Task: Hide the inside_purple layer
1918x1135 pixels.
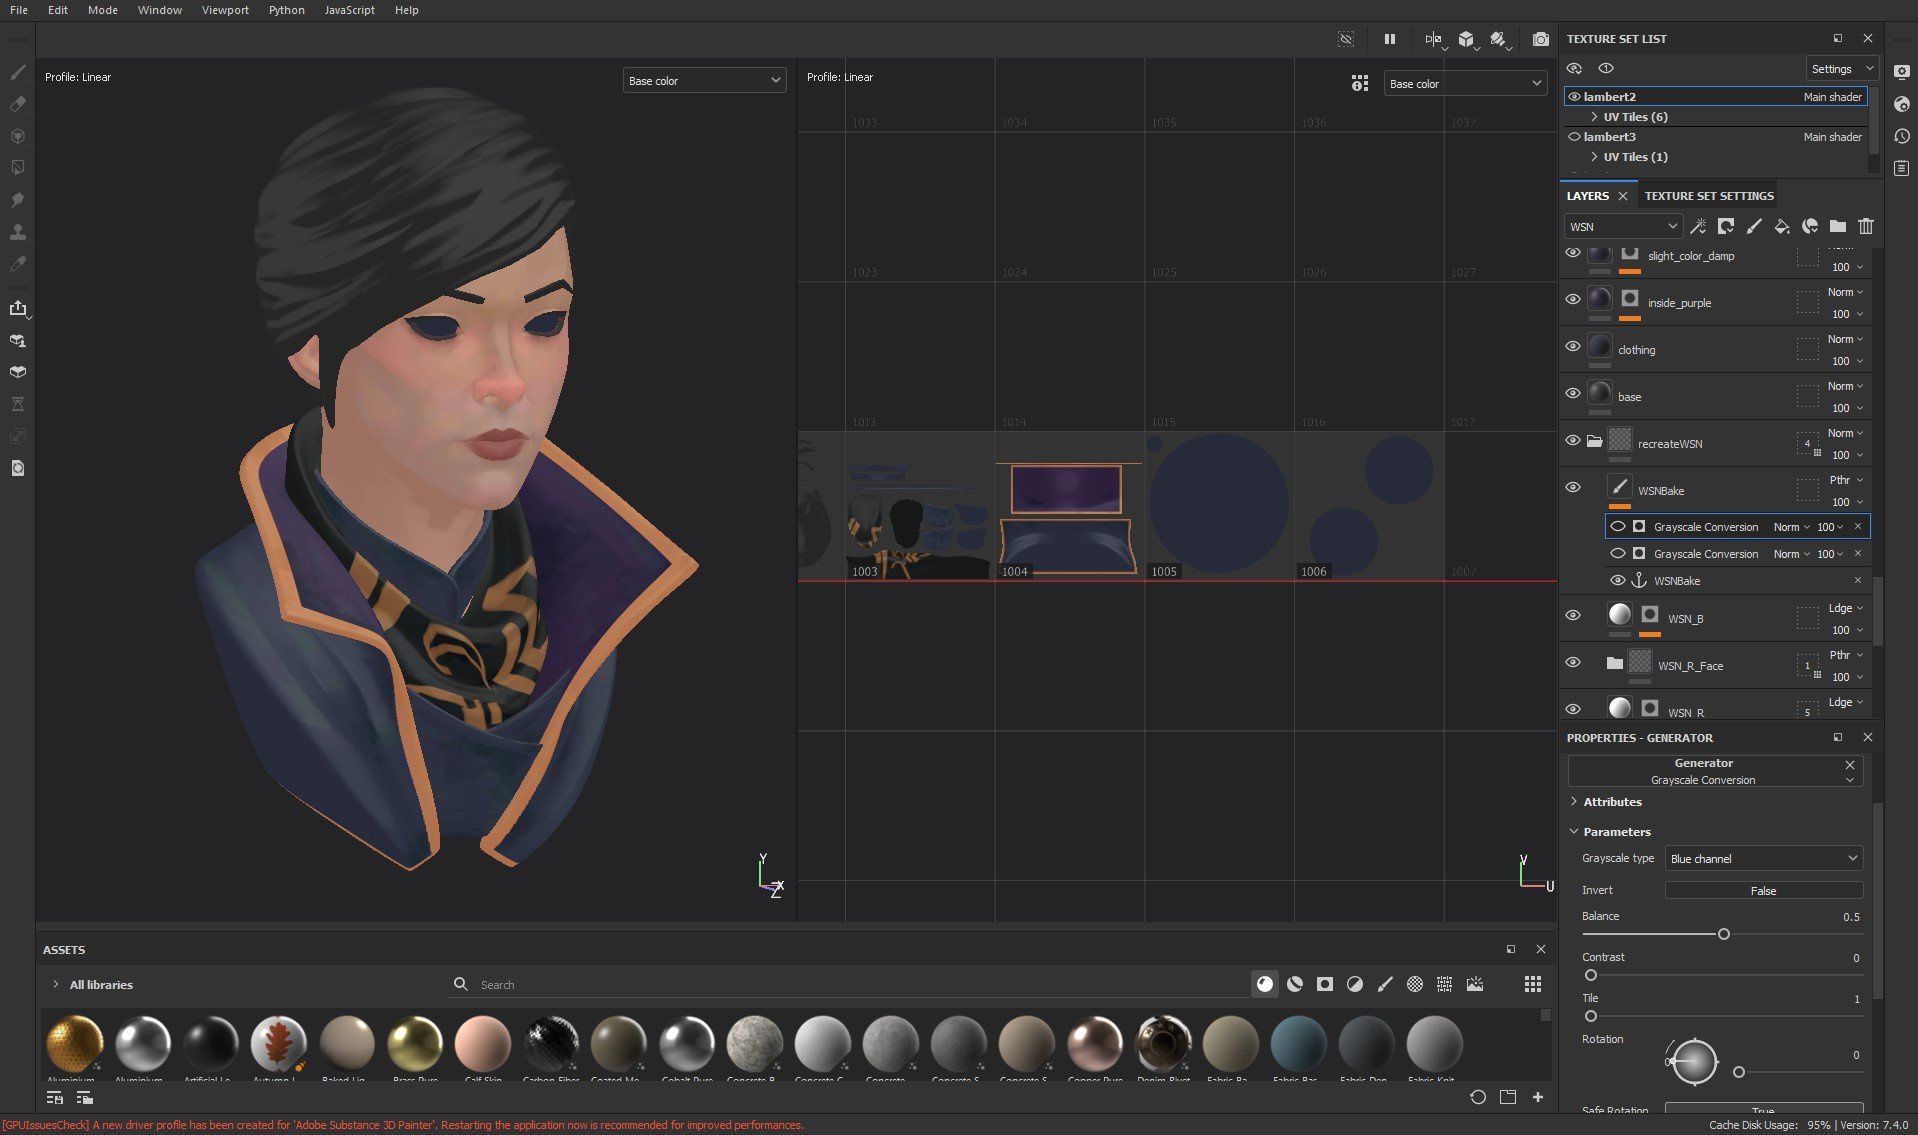Action: (1573, 300)
